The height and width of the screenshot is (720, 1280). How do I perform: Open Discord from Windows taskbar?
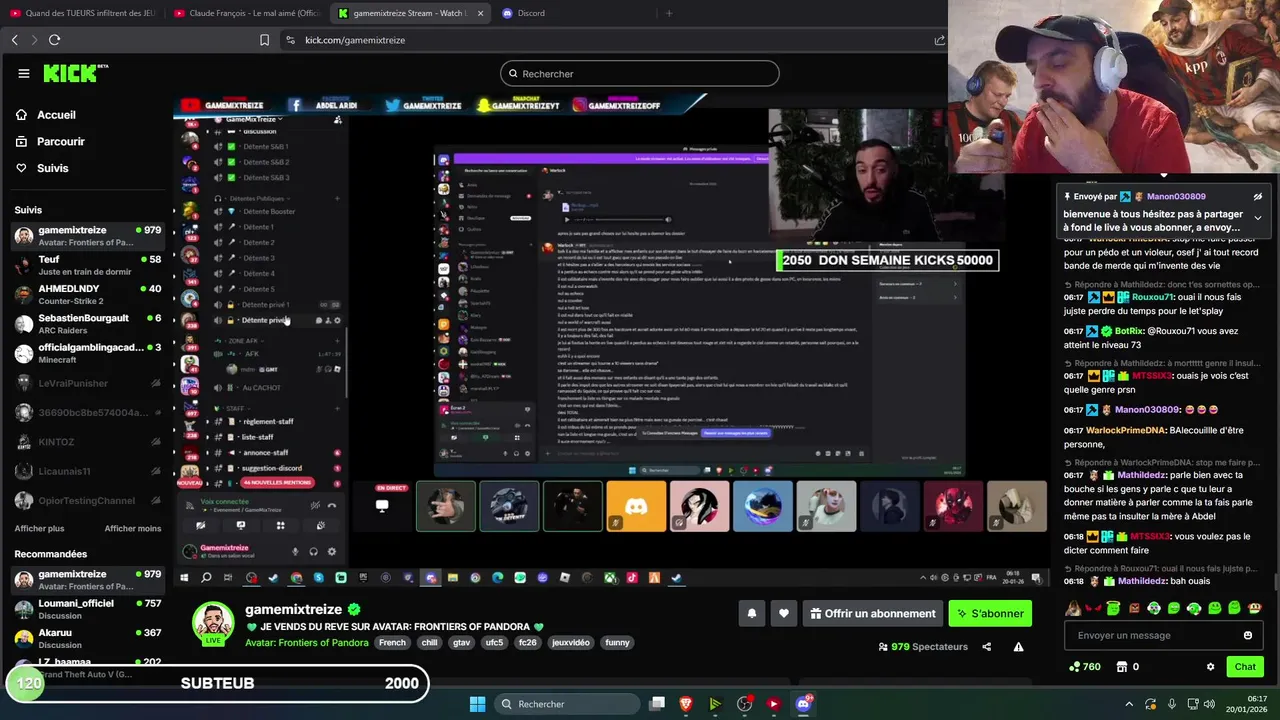tap(803, 704)
